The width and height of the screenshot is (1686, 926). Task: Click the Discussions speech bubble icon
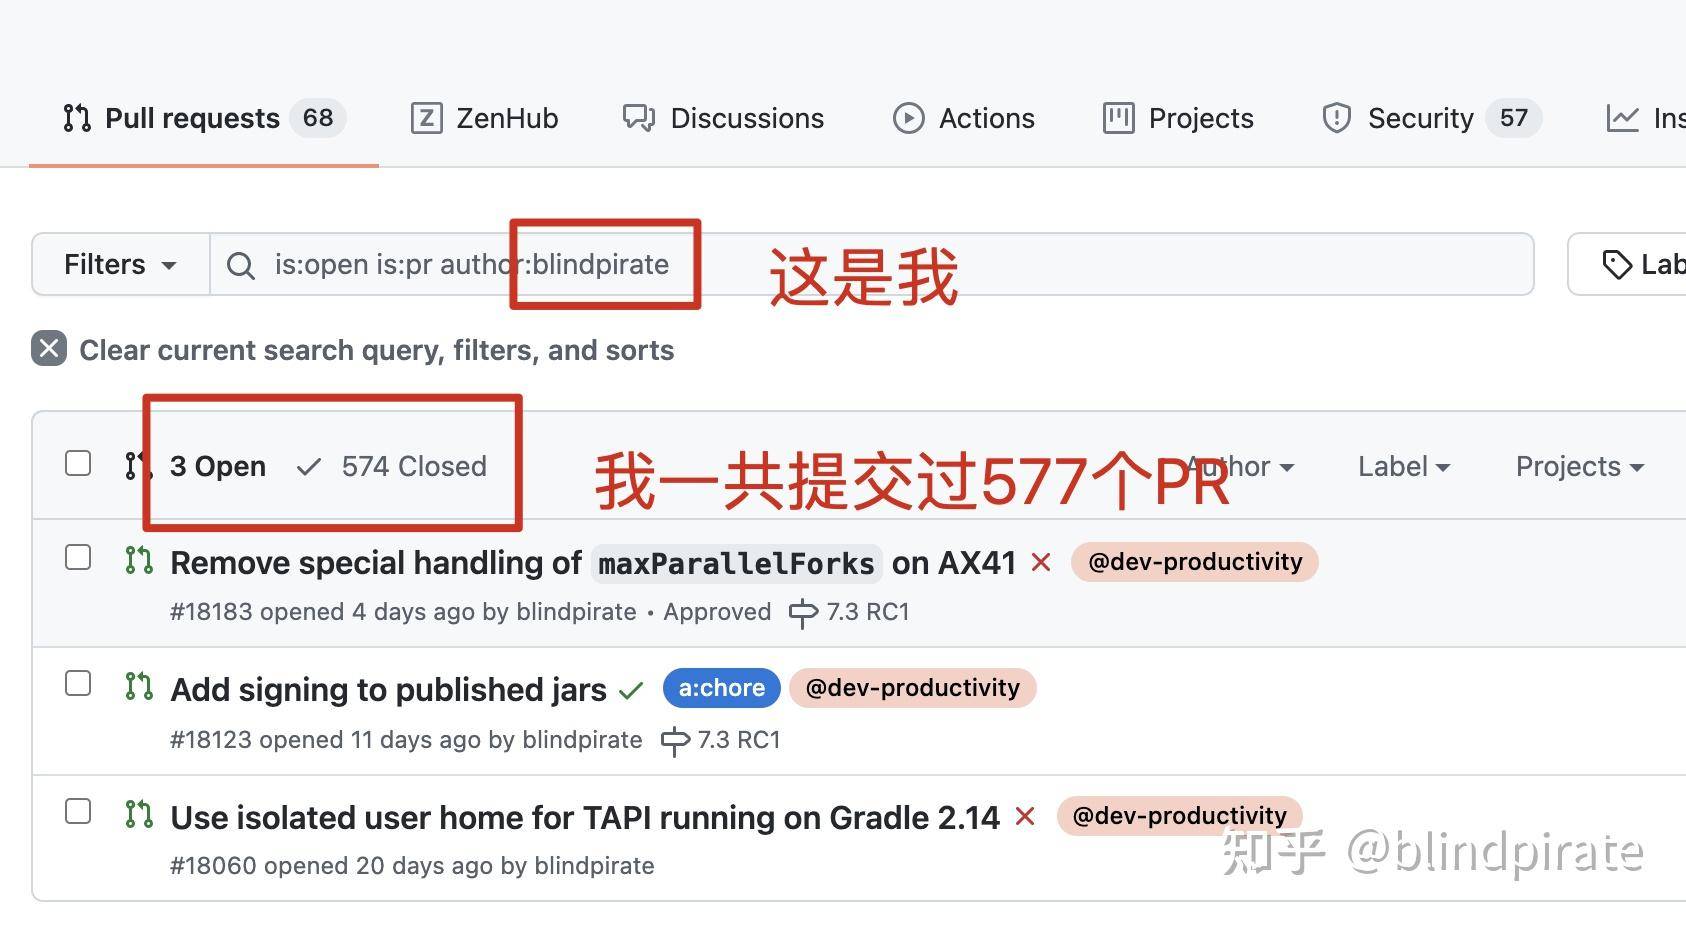(x=639, y=118)
